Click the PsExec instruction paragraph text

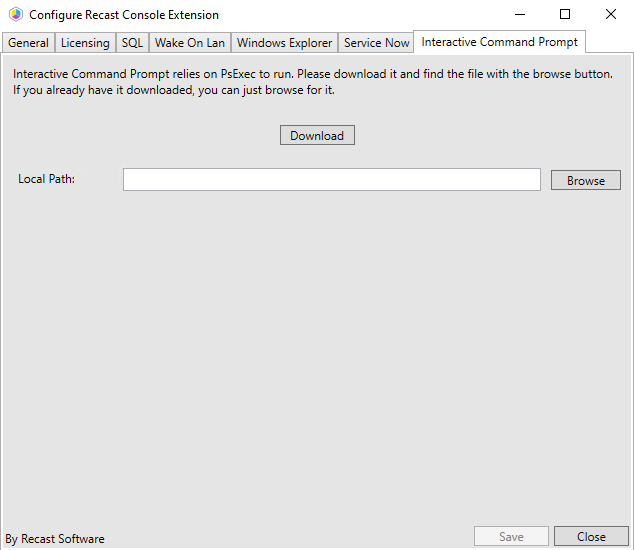[x=313, y=82]
